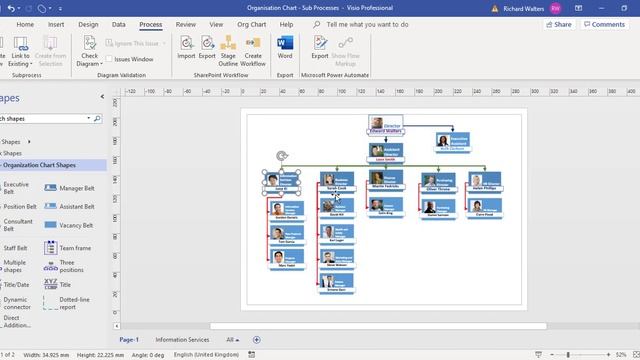Click the horizontal scrollbar left arrow
The width and height of the screenshot is (640, 360).
117,326
